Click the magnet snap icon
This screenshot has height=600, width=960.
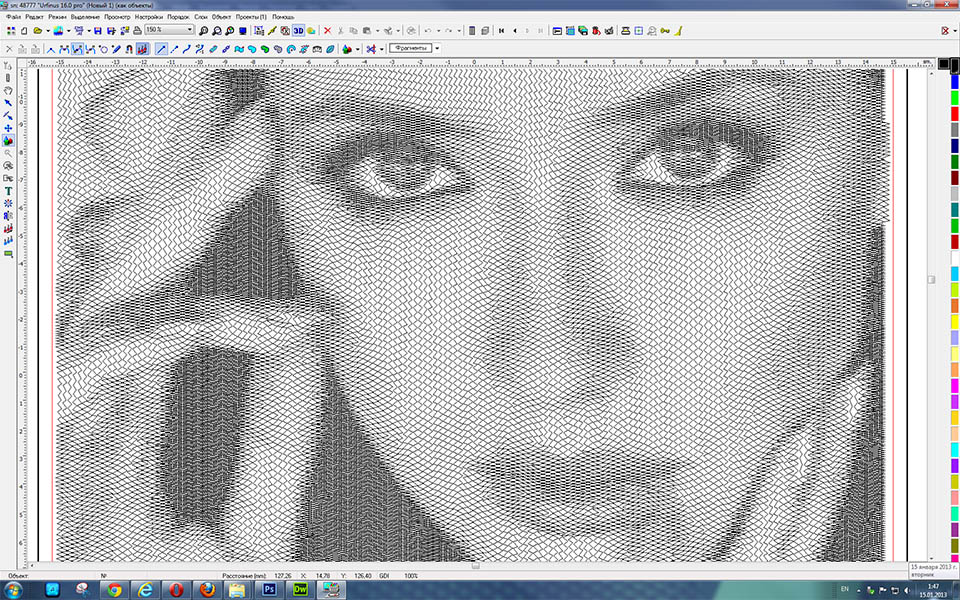(x=129, y=48)
